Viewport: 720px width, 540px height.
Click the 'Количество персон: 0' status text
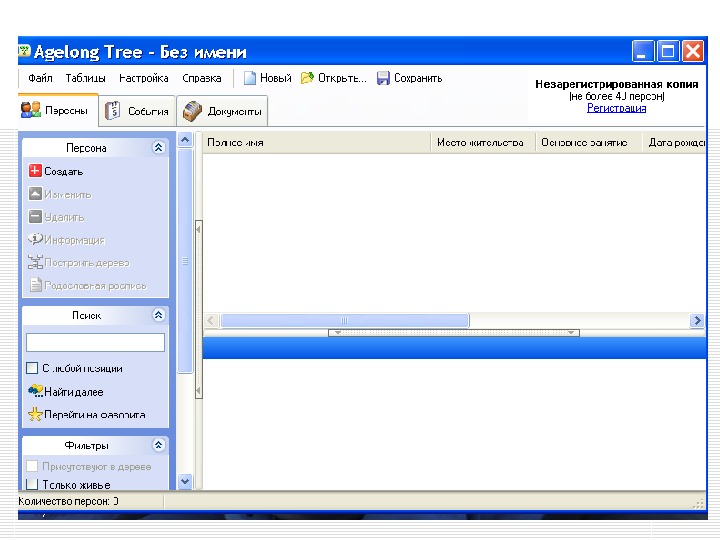pyautogui.click(x=68, y=501)
